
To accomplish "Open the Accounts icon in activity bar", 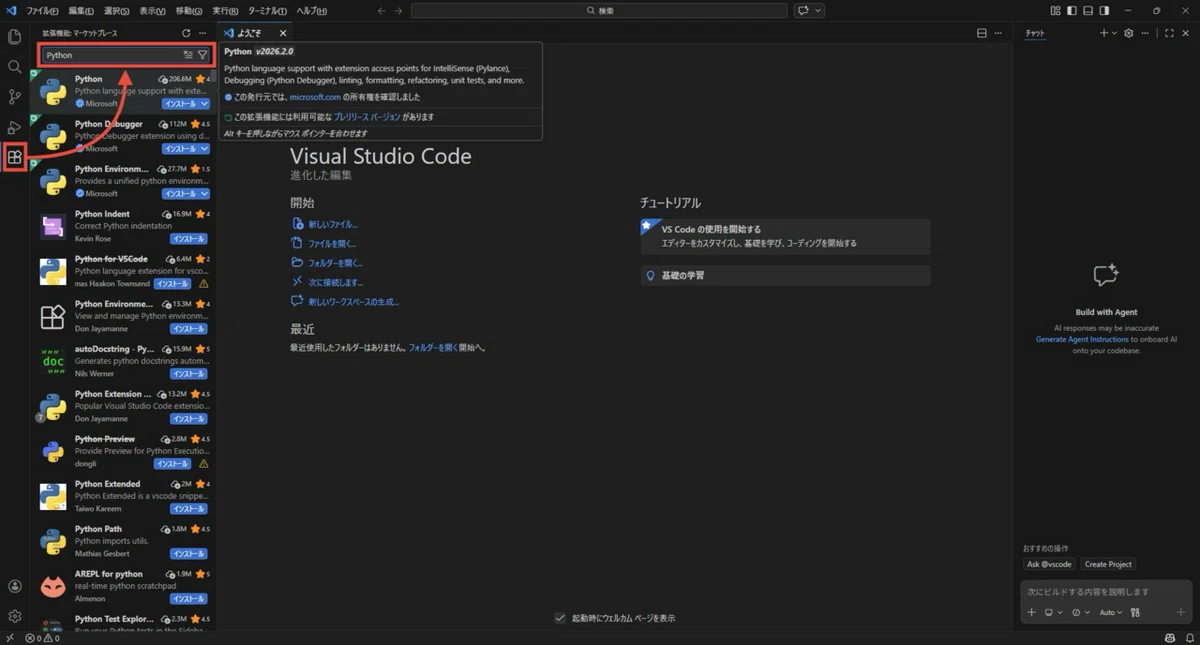I will [x=14, y=587].
